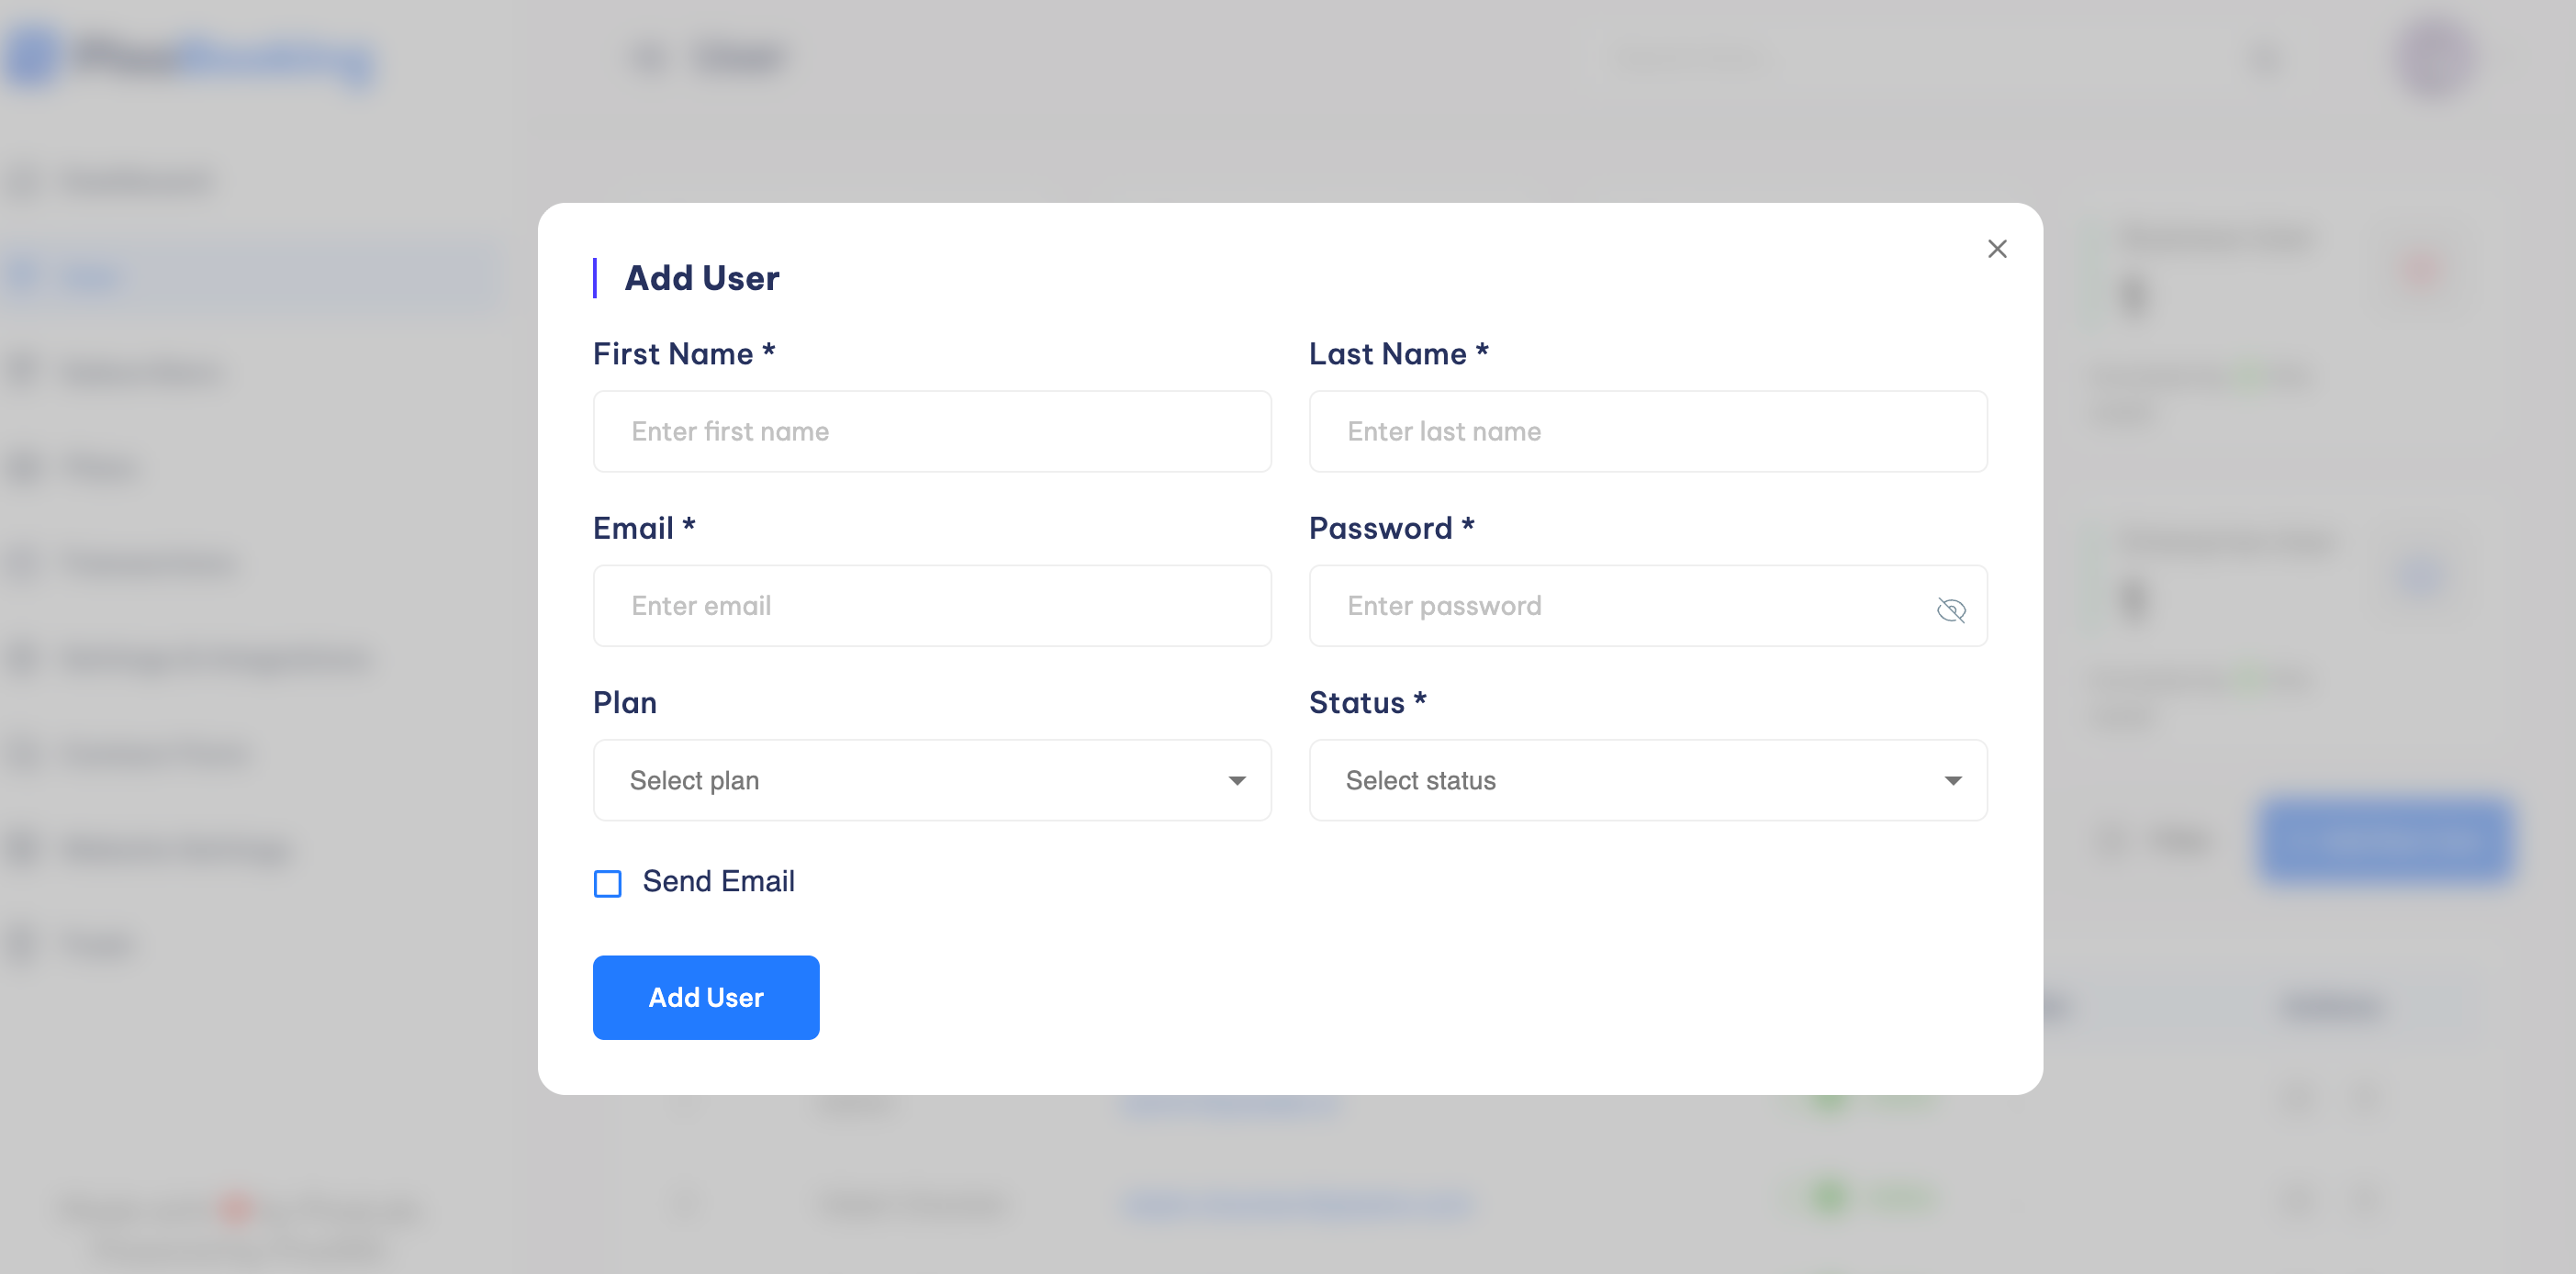Focus the Enter last name field
Image resolution: width=2576 pixels, height=1274 pixels.
[1647, 431]
